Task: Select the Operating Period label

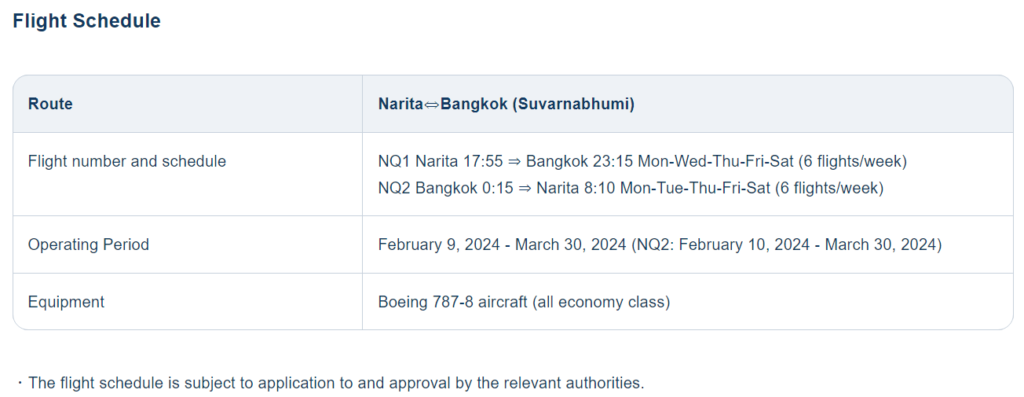Action: click(x=88, y=244)
